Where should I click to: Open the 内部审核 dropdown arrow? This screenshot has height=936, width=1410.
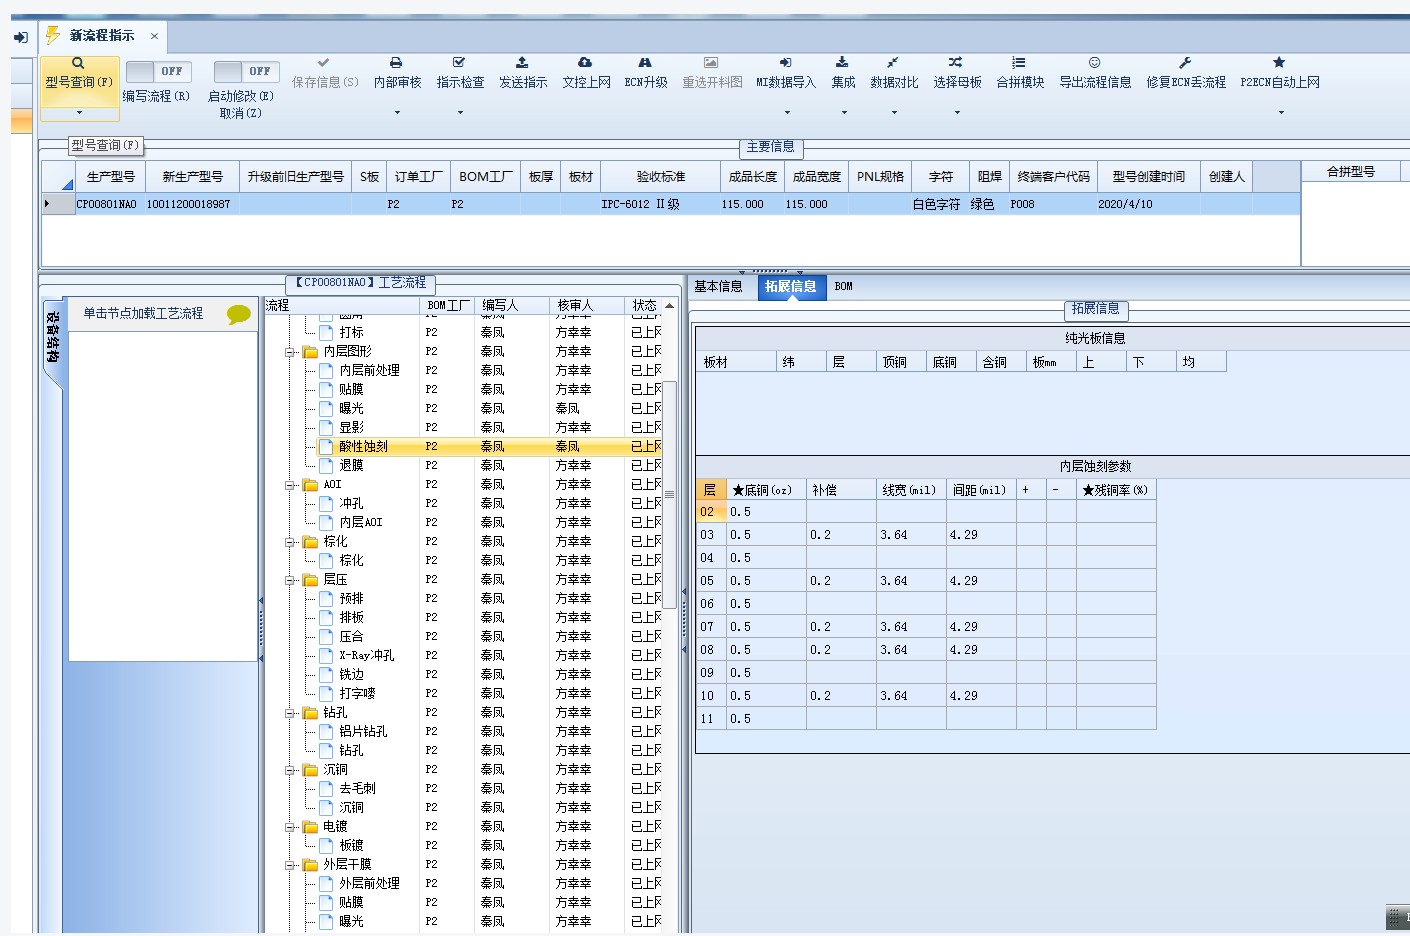tap(397, 112)
